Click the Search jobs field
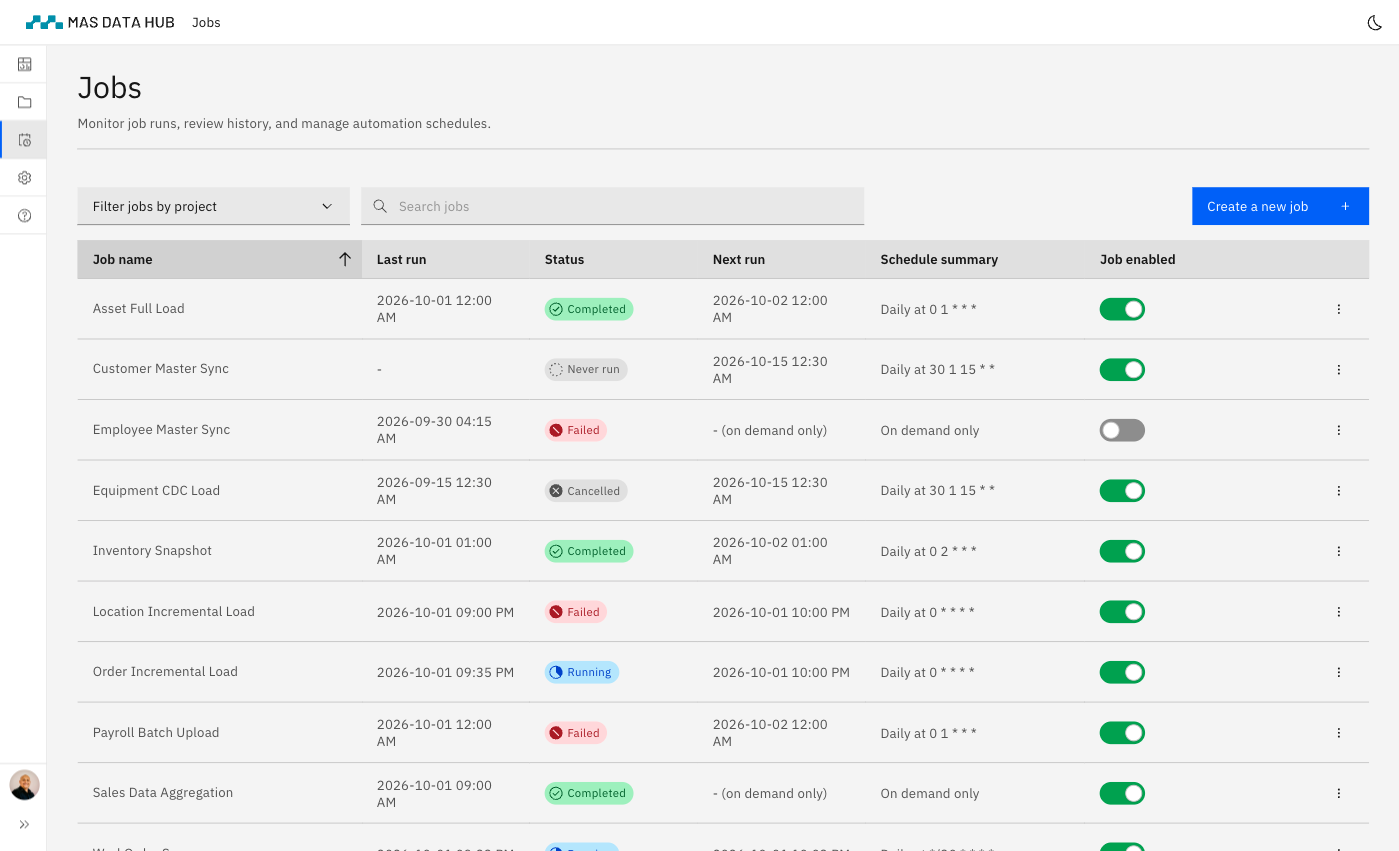 point(612,206)
